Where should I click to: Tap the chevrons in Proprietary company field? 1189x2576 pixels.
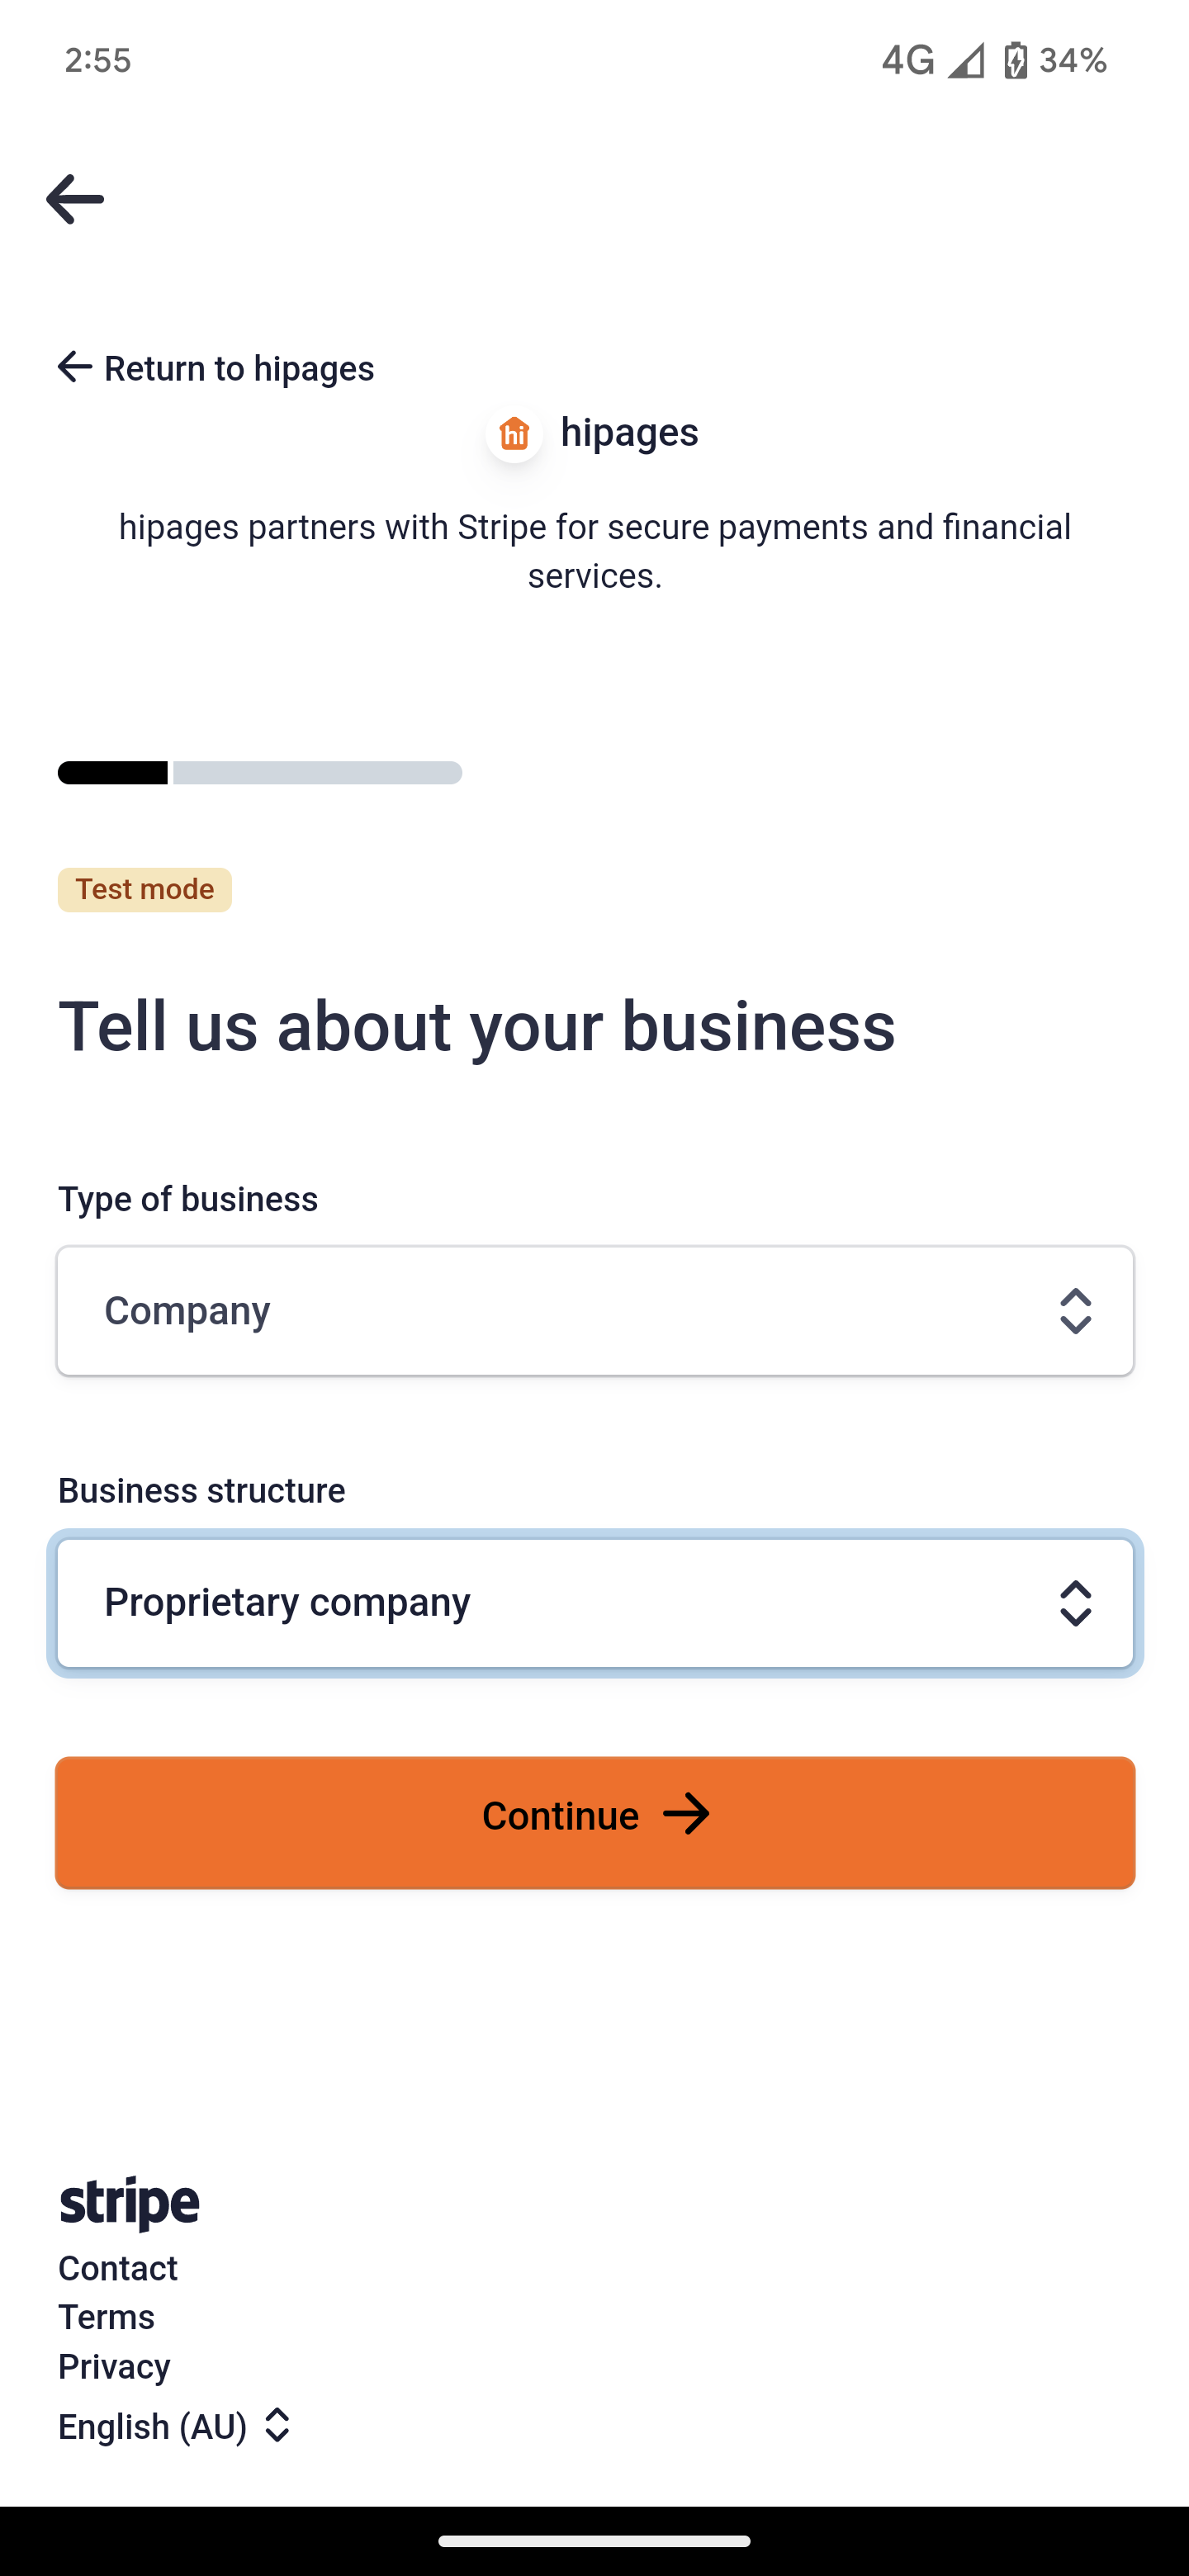[1075, 1603]
